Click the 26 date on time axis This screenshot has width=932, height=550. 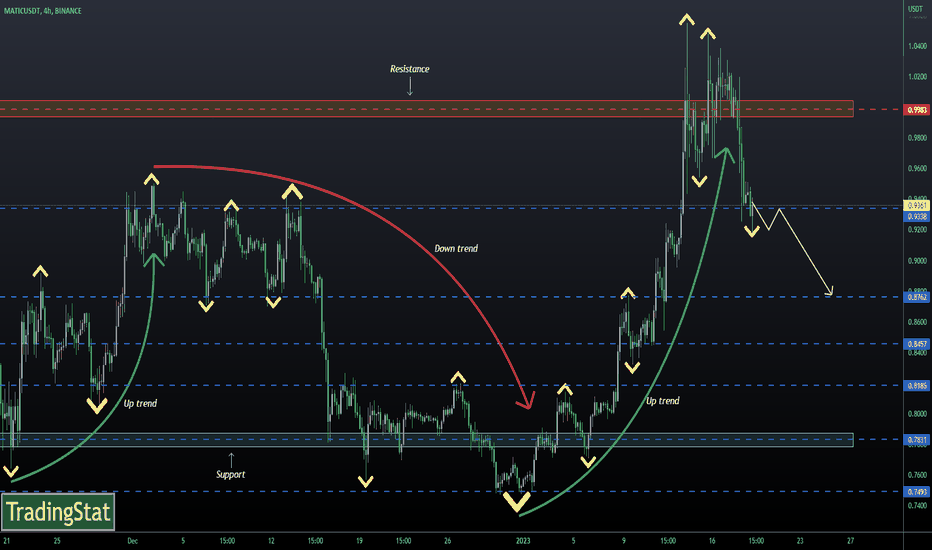448,541
